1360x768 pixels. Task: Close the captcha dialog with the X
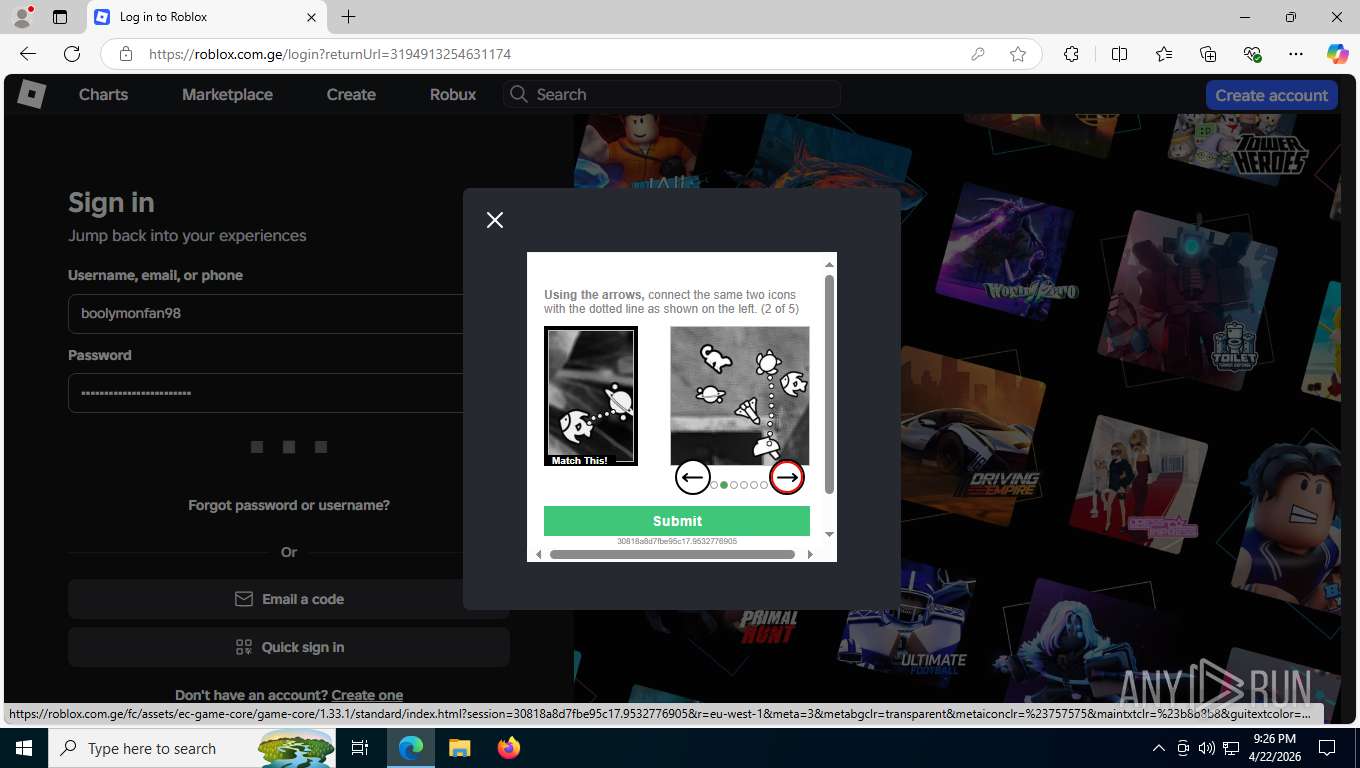point(495,220)
